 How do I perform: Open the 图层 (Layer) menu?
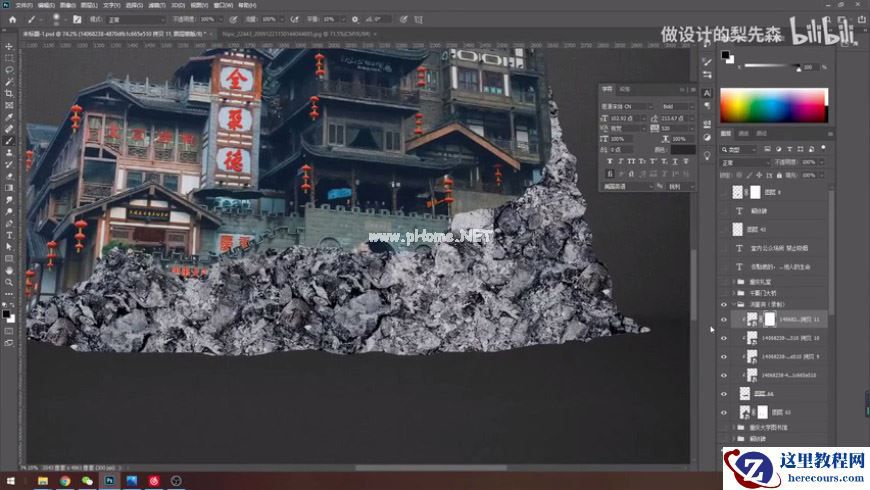coord(89,5)
